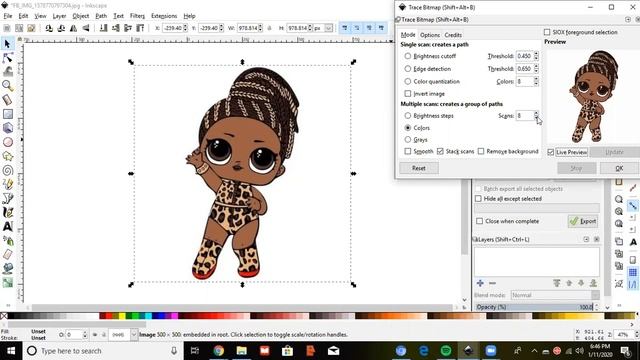Enable SIOX foreground selection
Image resolution: width=640 pixels, height=360 pixels.
click(547, 32)
